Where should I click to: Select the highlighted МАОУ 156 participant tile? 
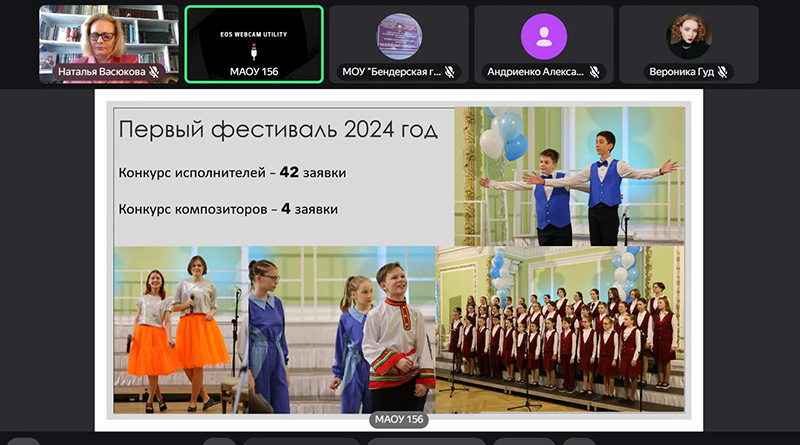[254, 44]
